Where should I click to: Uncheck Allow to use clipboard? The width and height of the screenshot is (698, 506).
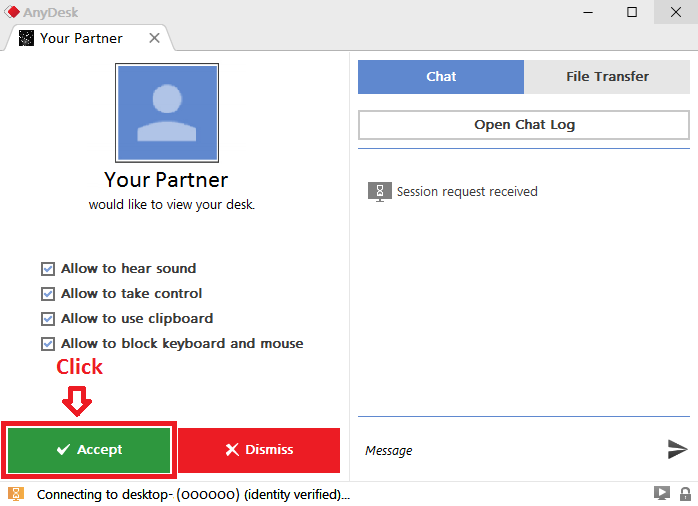click(x=48, y=319)
